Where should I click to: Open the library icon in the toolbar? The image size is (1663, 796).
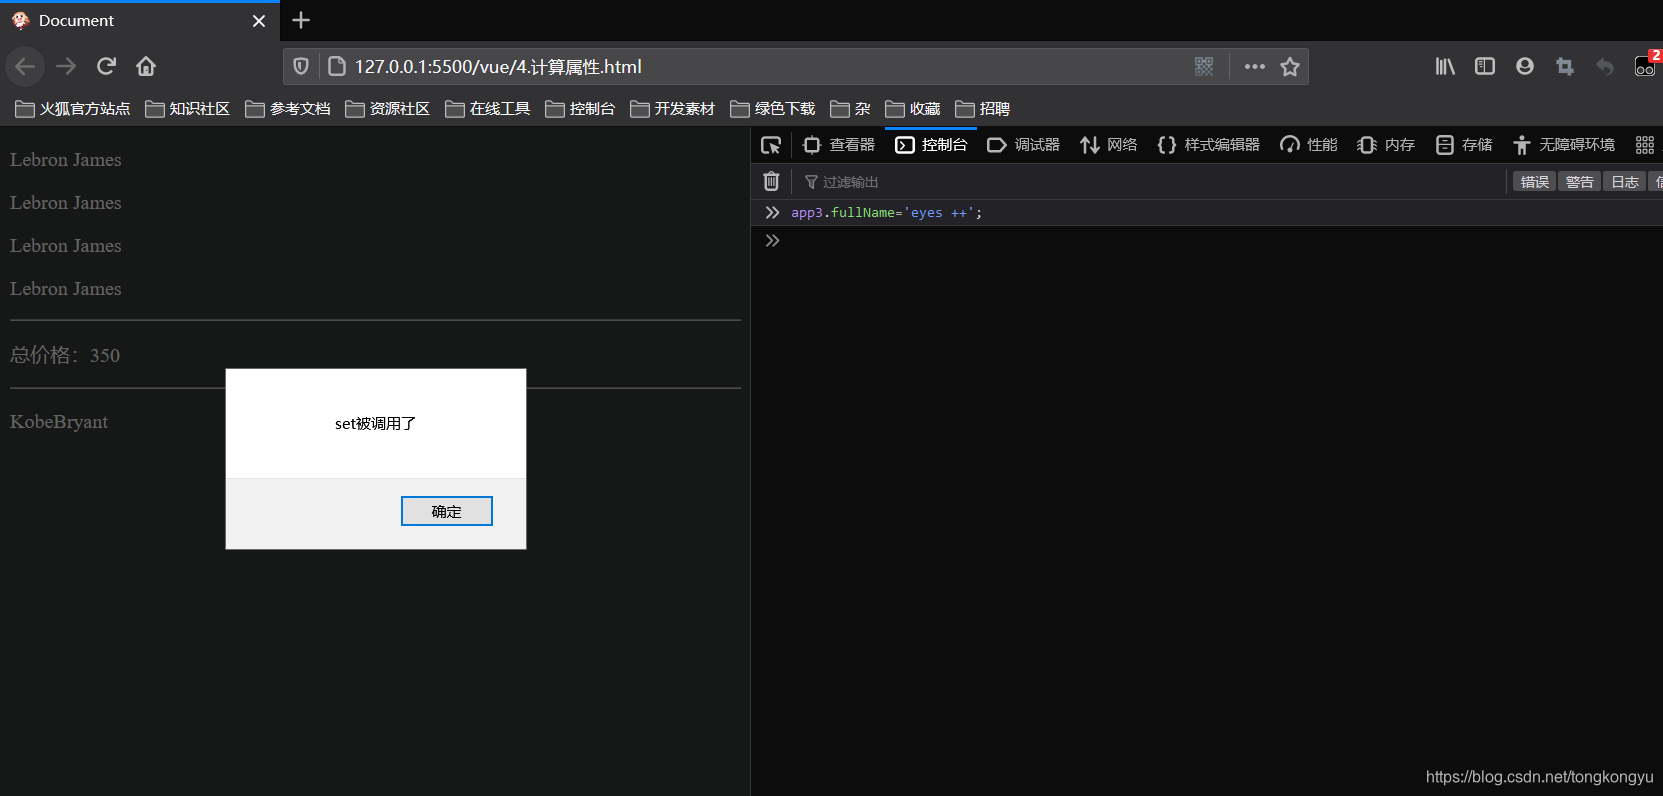coord(1445,67)
